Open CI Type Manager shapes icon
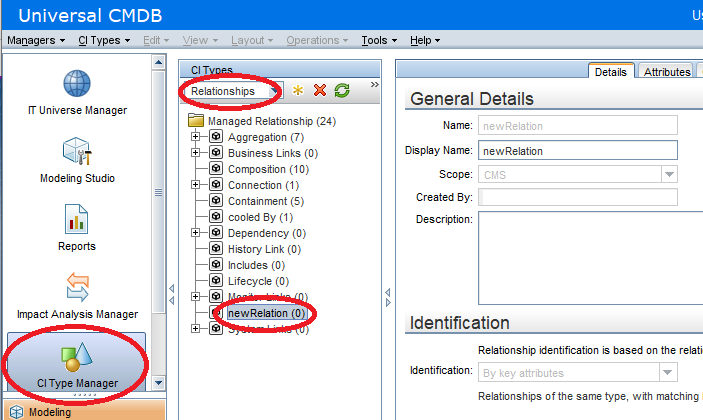The width and height of the screenshot is (703, 420). [x=77, y=357]
